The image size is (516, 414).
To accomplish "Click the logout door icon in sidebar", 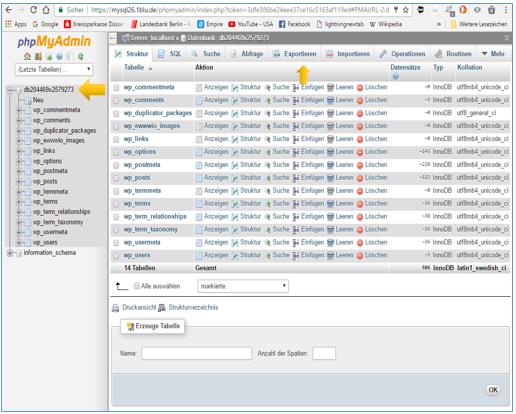I will [x=38, y=57].
